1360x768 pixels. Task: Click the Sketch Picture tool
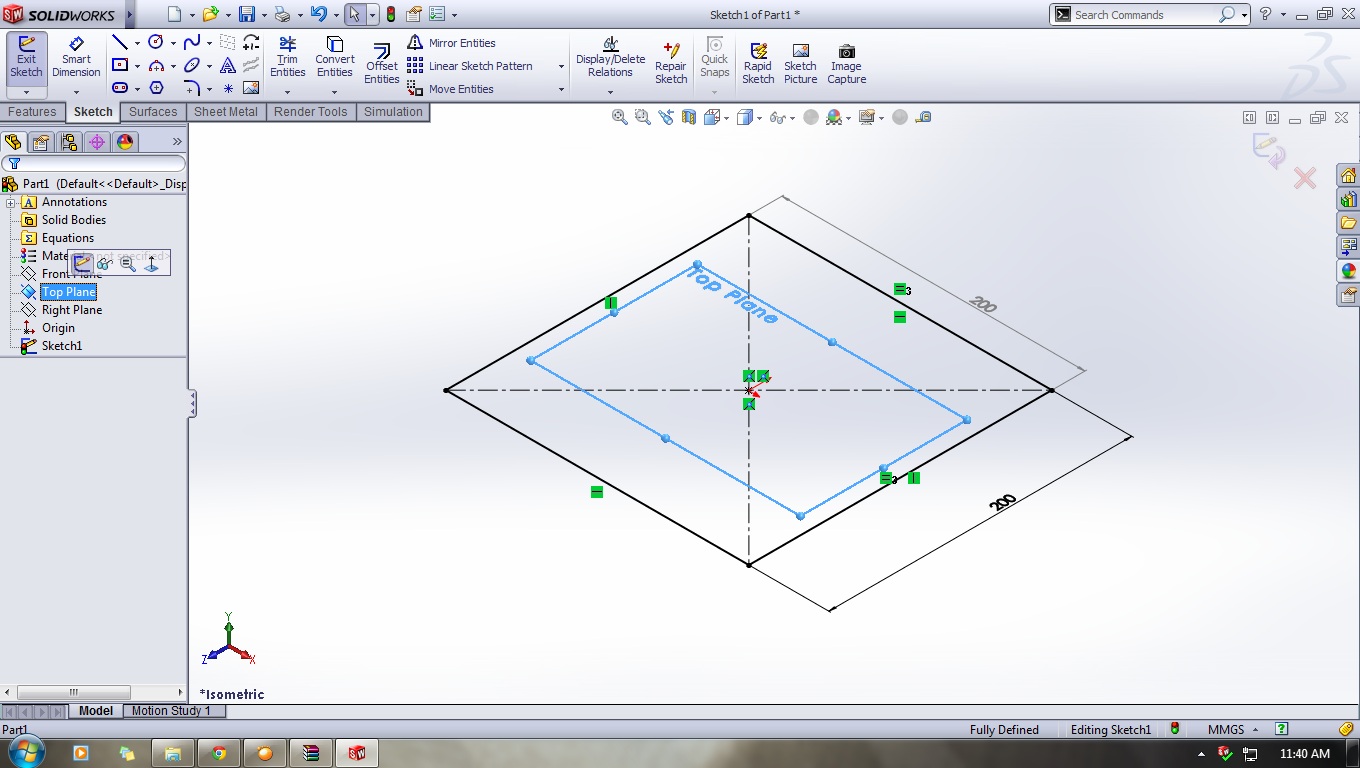(800, 62)
